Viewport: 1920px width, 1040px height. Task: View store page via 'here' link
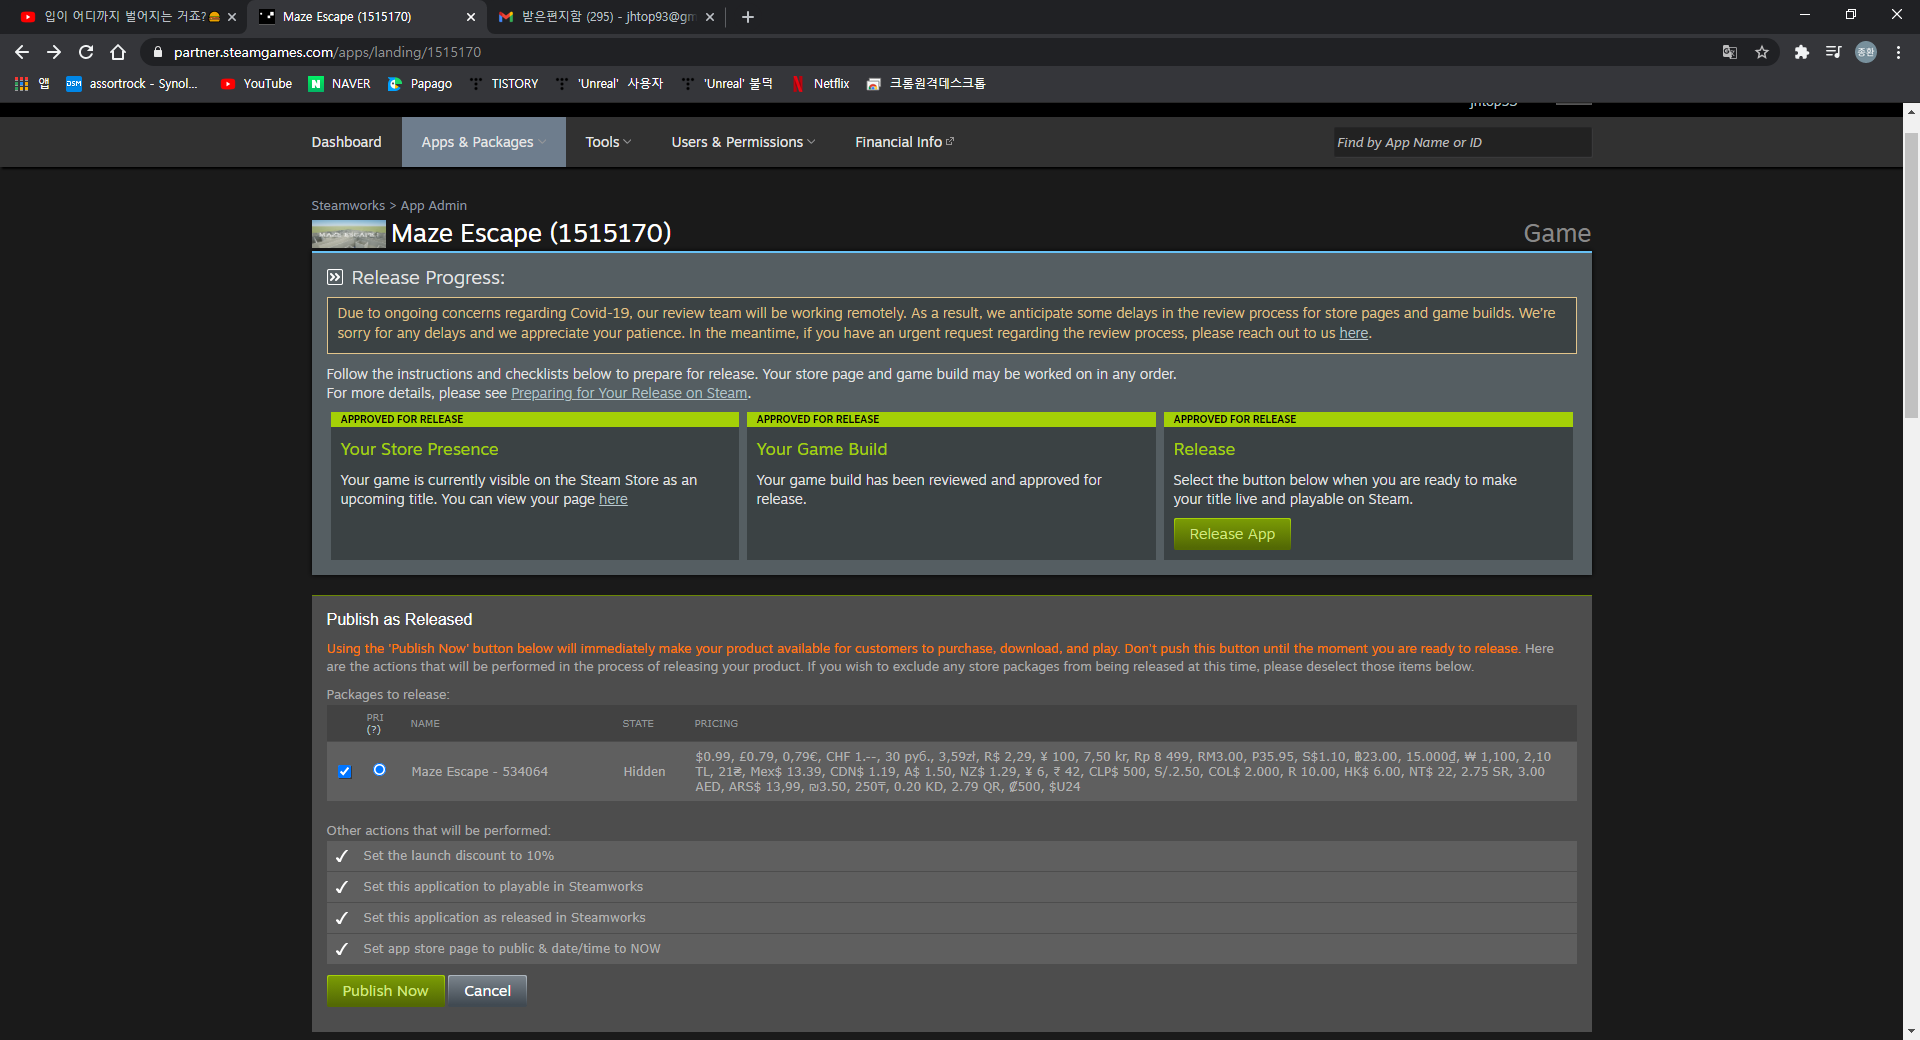(x=613, y=499)
